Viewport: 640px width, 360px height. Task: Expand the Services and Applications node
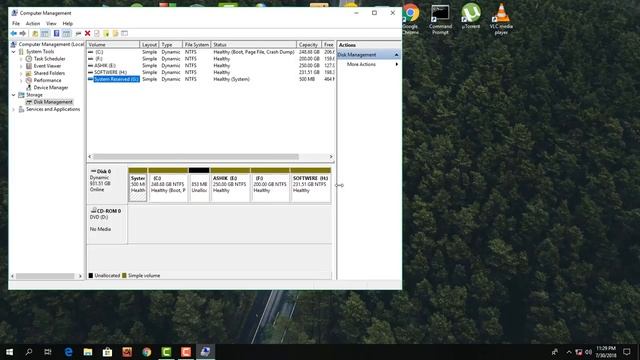(x=13, y=109)
